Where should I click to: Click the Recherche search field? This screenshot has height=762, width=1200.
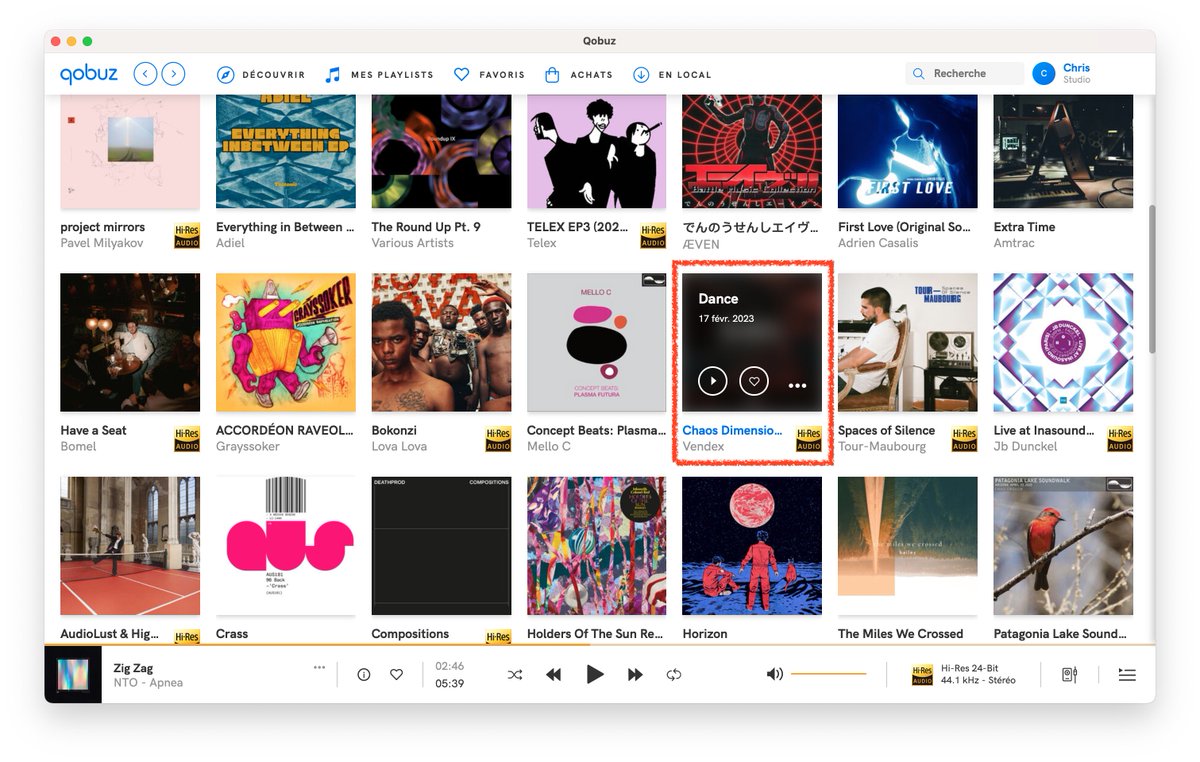(965, 74)
